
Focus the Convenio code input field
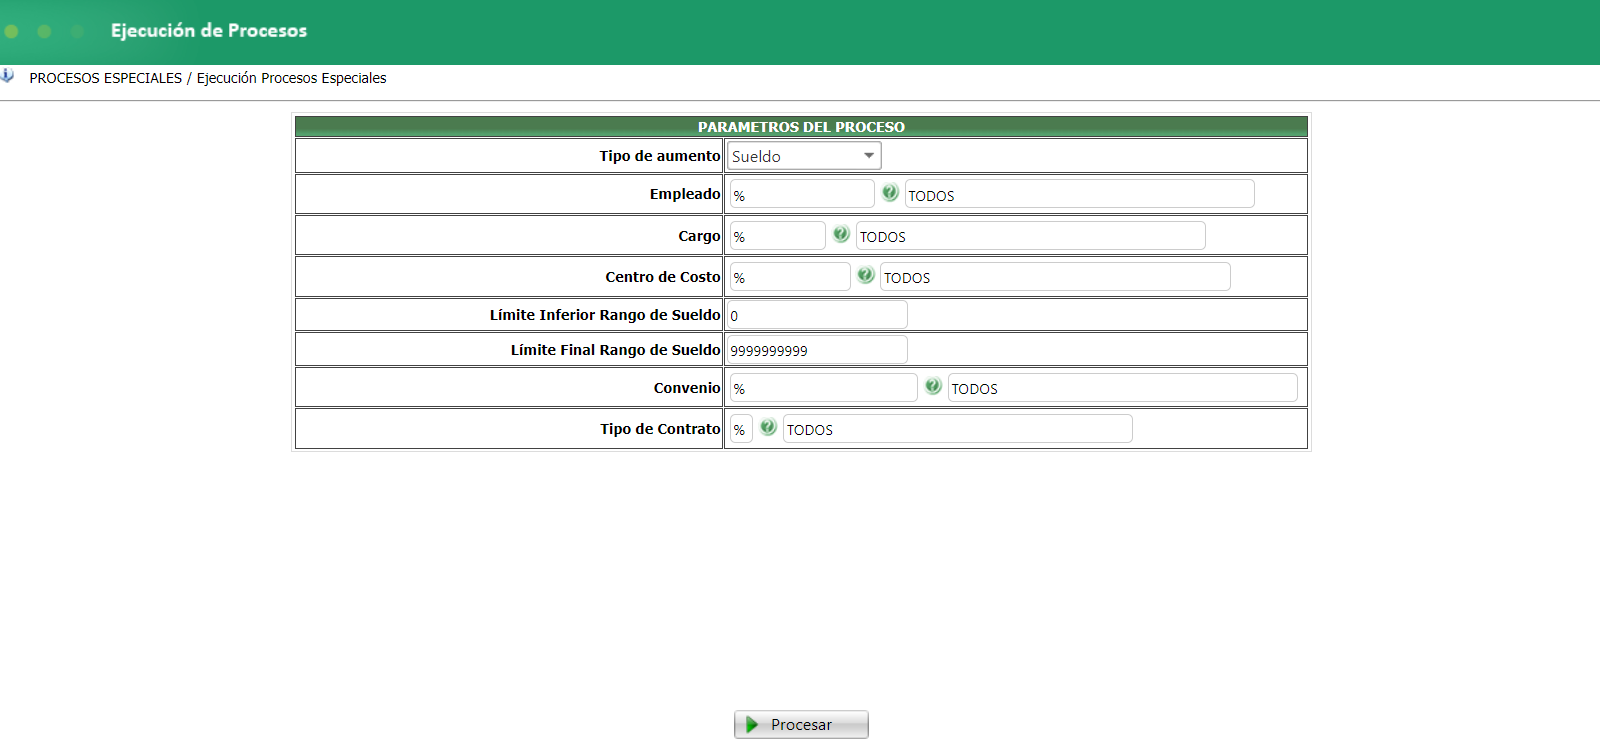coord(824,387)
